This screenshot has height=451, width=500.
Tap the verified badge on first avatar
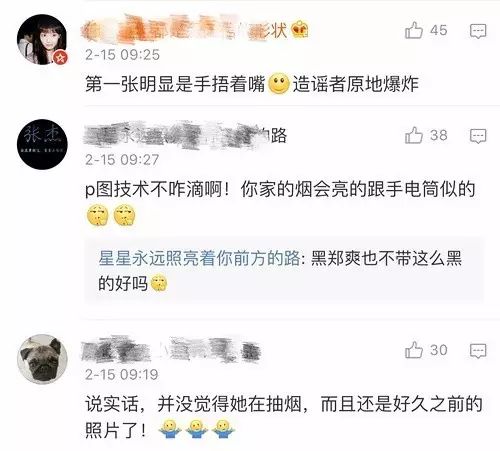(x=60, y=58)
